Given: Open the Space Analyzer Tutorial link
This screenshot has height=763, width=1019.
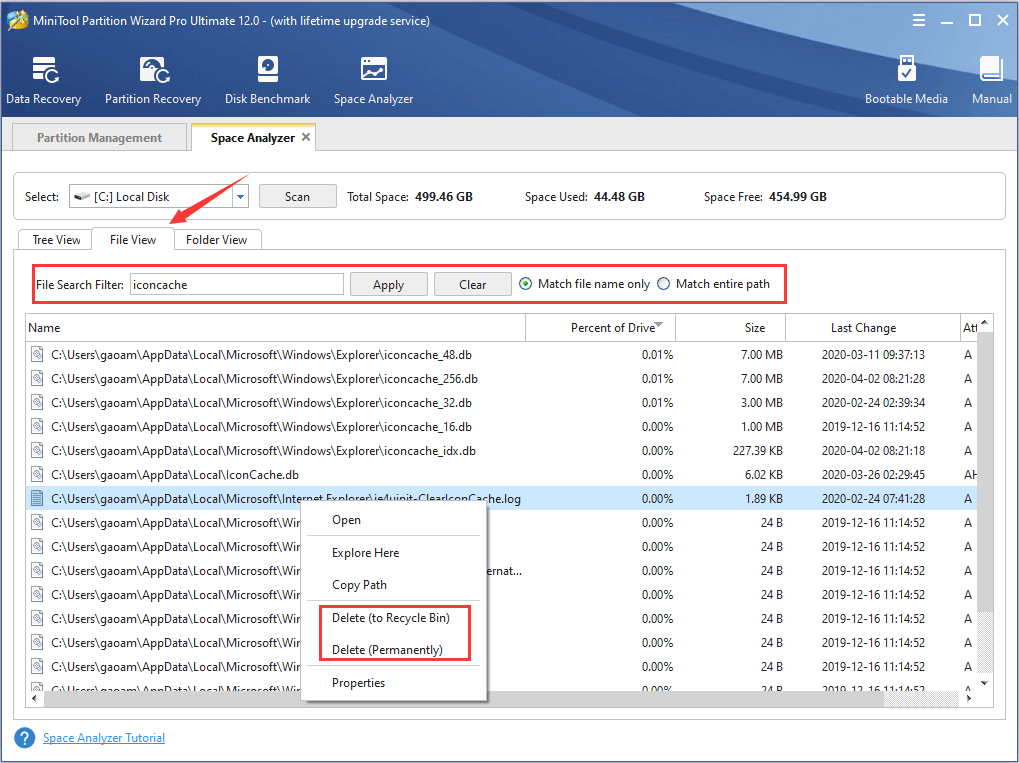Looking at the screenshot, I should click(103, 737).
